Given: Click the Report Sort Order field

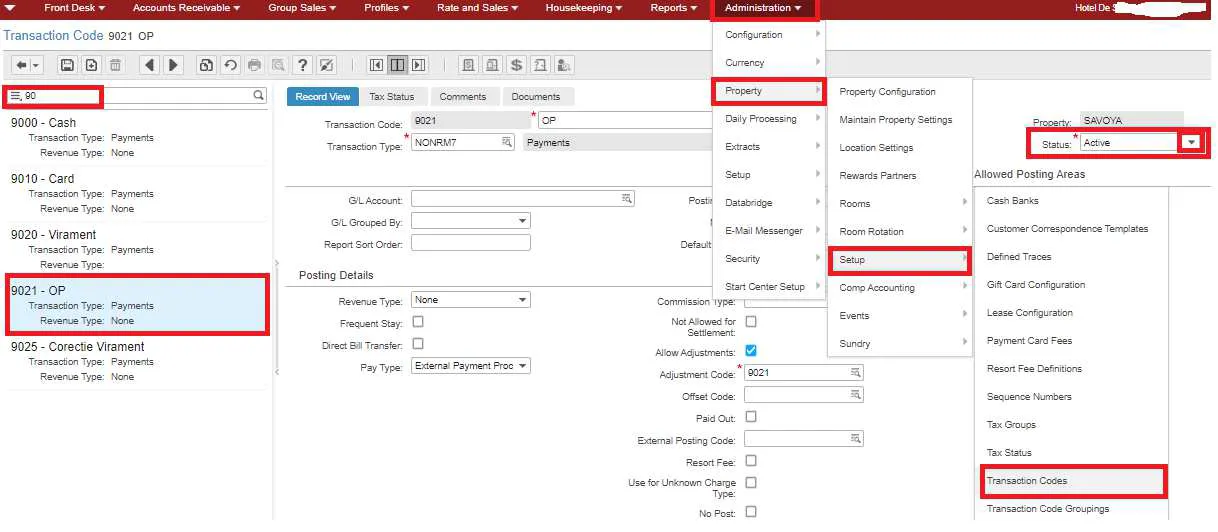Looking at the screenshot, I should [x=471, y=243].
